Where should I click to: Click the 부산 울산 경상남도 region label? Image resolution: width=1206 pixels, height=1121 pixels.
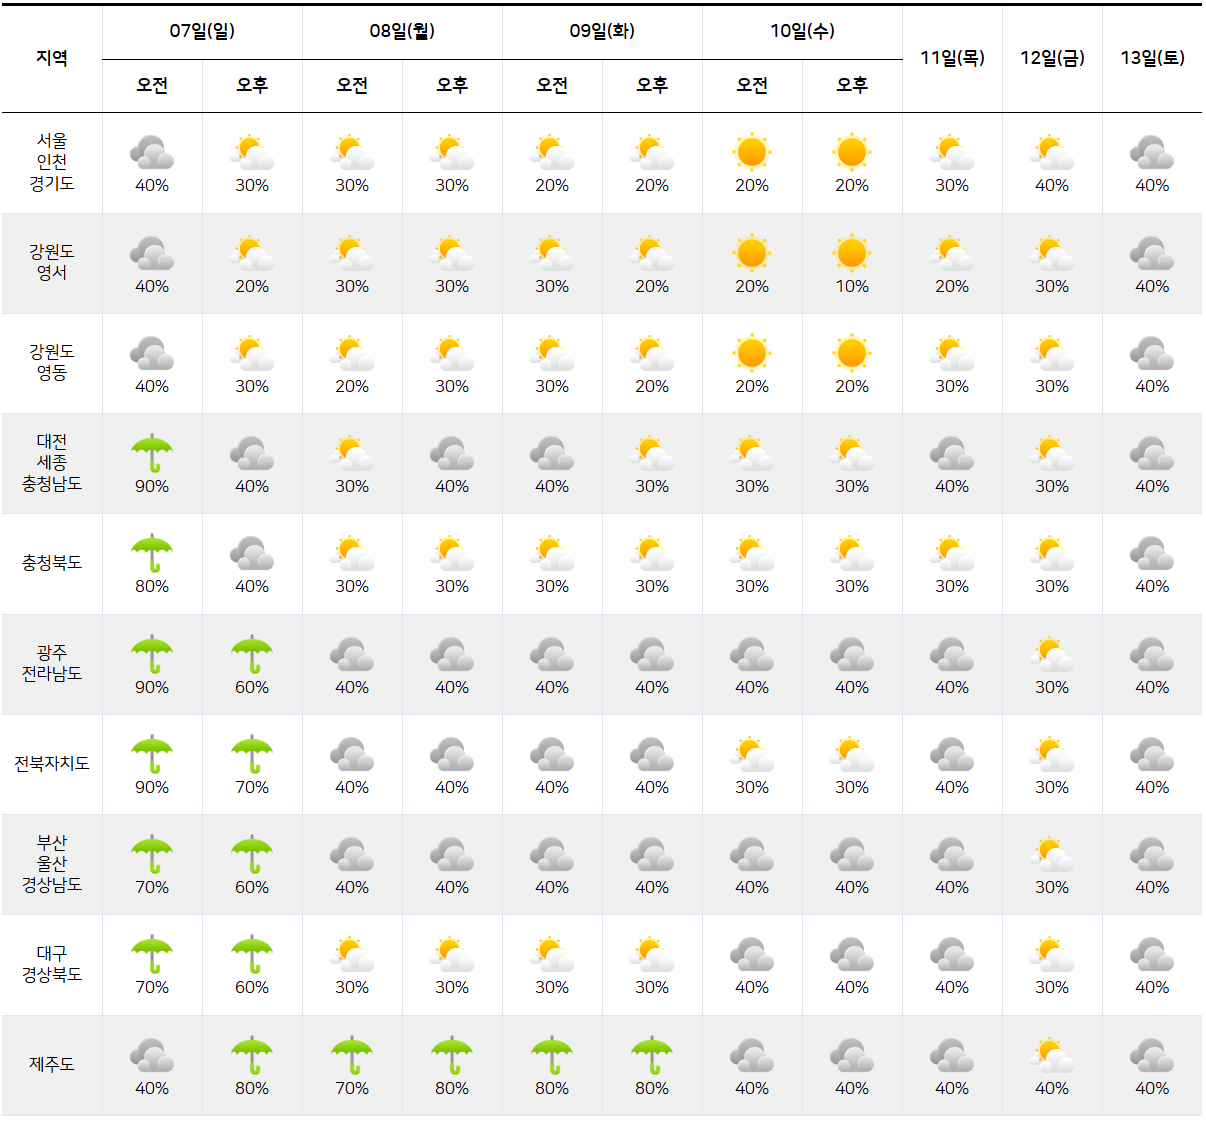pos(52,864)
